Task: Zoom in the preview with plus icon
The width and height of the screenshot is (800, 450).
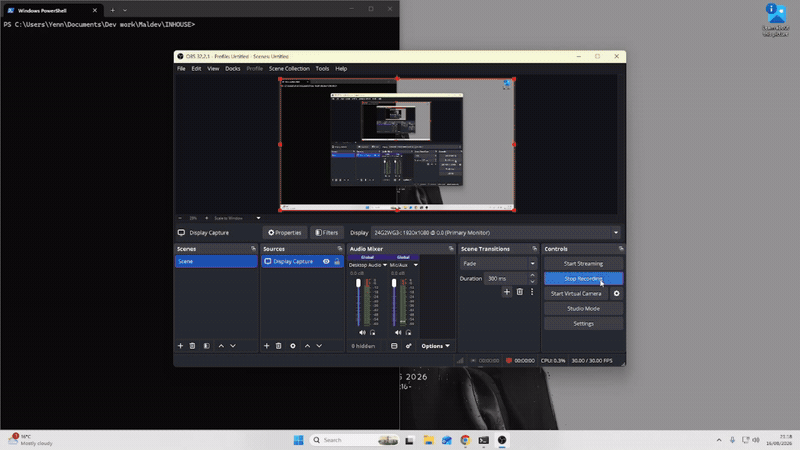Action: pos(207,218)
